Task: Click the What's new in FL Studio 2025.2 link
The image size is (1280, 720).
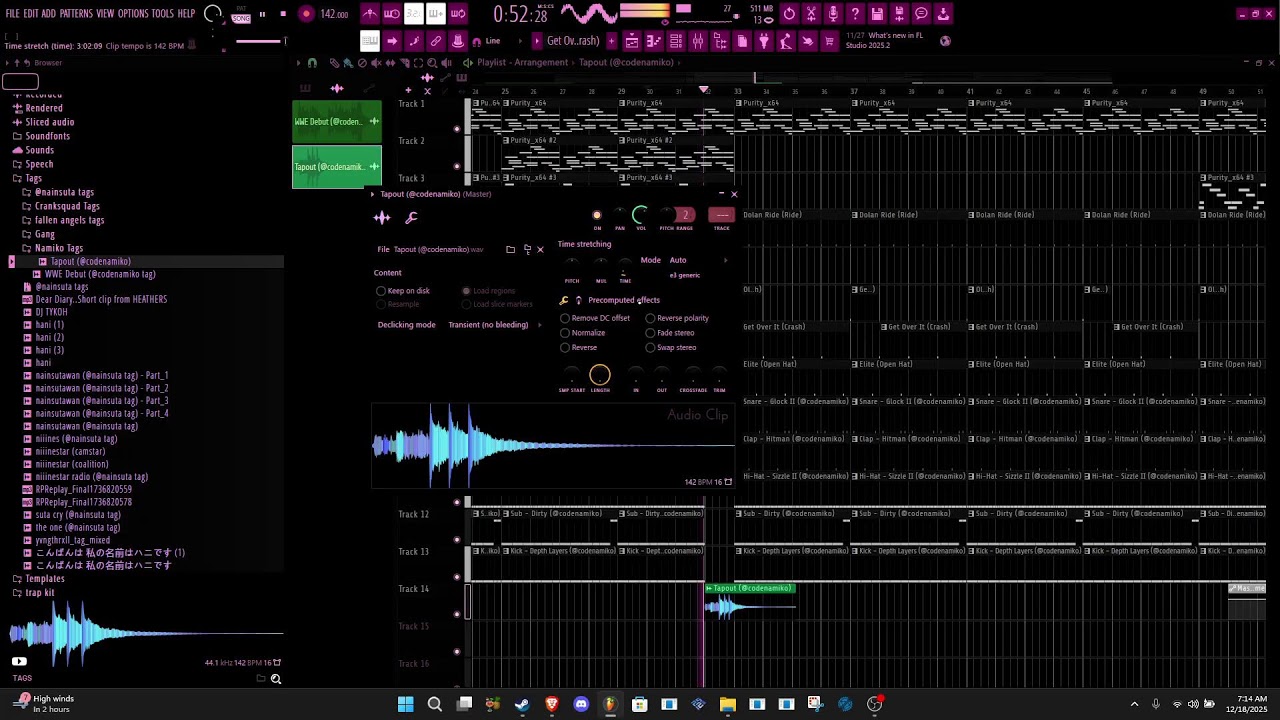Action: click(885, 41)
